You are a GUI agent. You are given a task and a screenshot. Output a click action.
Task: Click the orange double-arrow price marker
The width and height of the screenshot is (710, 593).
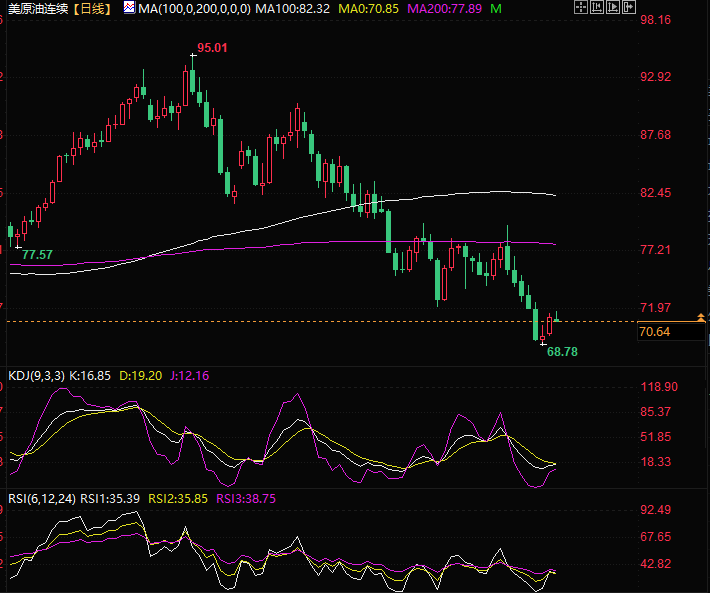[x=700, y=317]
